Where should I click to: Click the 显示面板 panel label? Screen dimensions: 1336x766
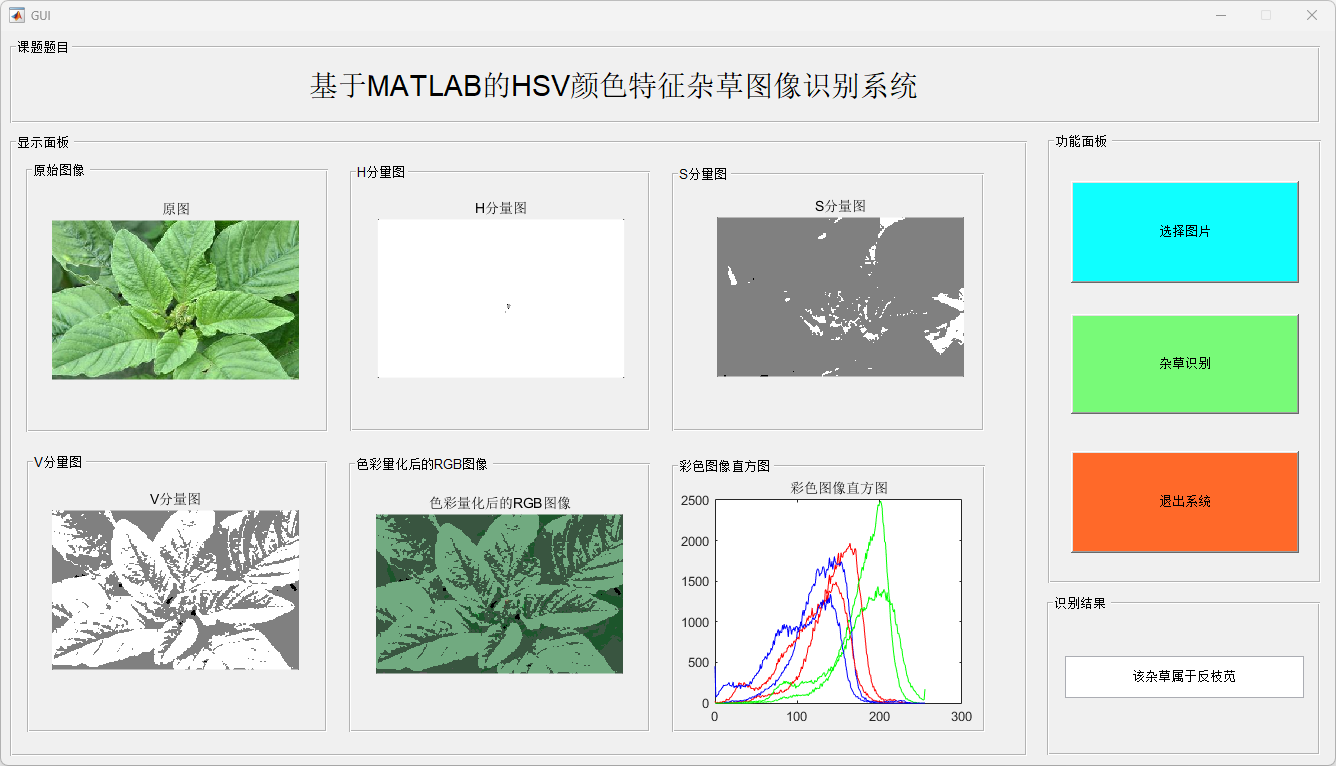(x=43, y=142)
